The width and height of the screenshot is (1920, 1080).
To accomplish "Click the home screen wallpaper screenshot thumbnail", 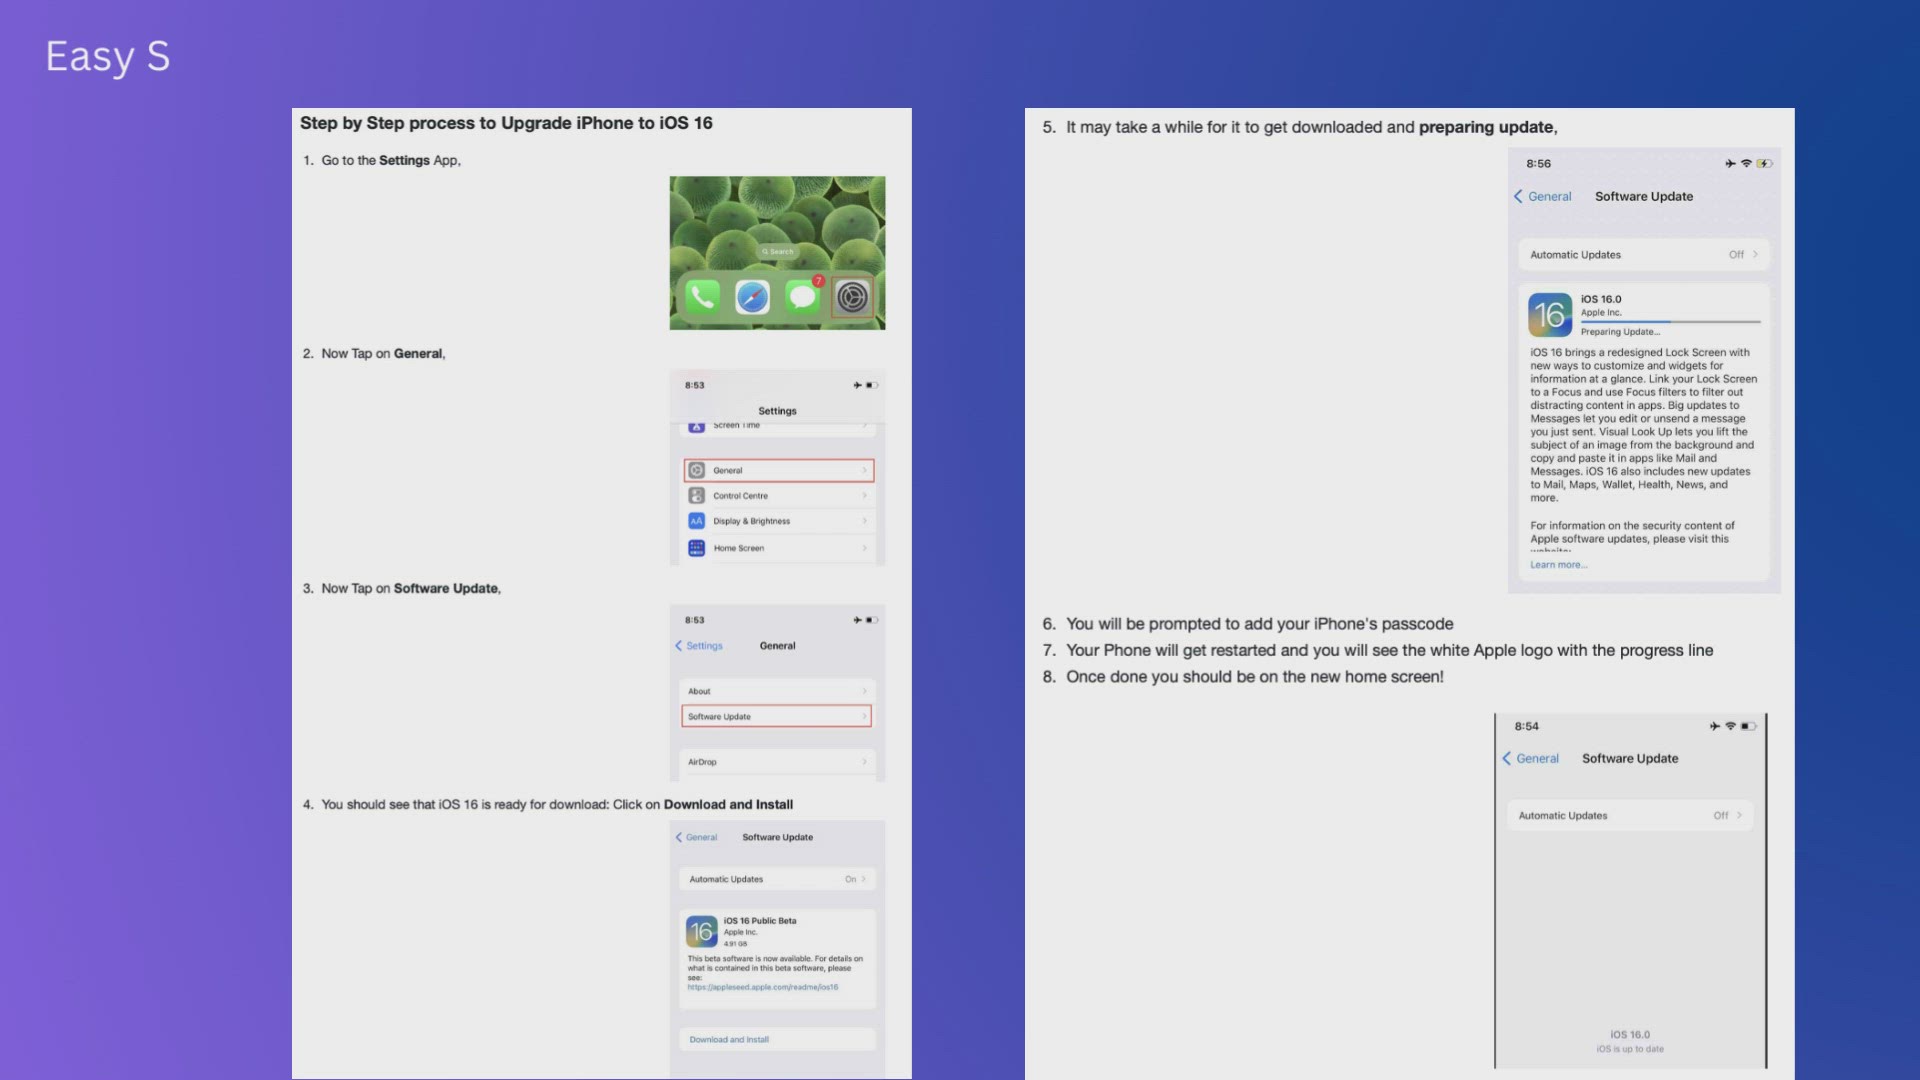I will [x=777, y=253].
